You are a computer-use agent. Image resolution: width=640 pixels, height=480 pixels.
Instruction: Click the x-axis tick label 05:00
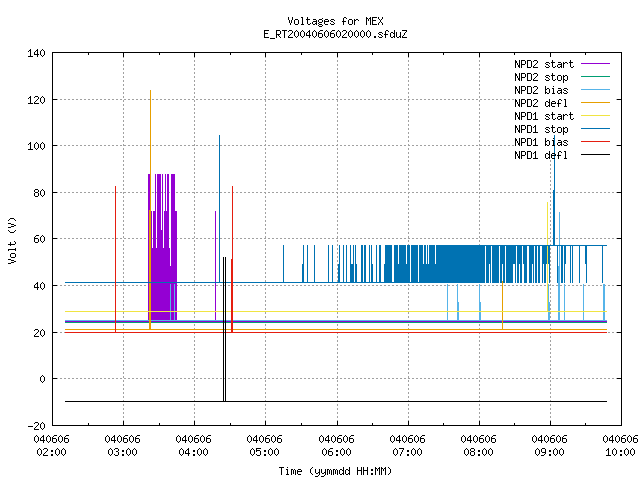tap(264, 452)
